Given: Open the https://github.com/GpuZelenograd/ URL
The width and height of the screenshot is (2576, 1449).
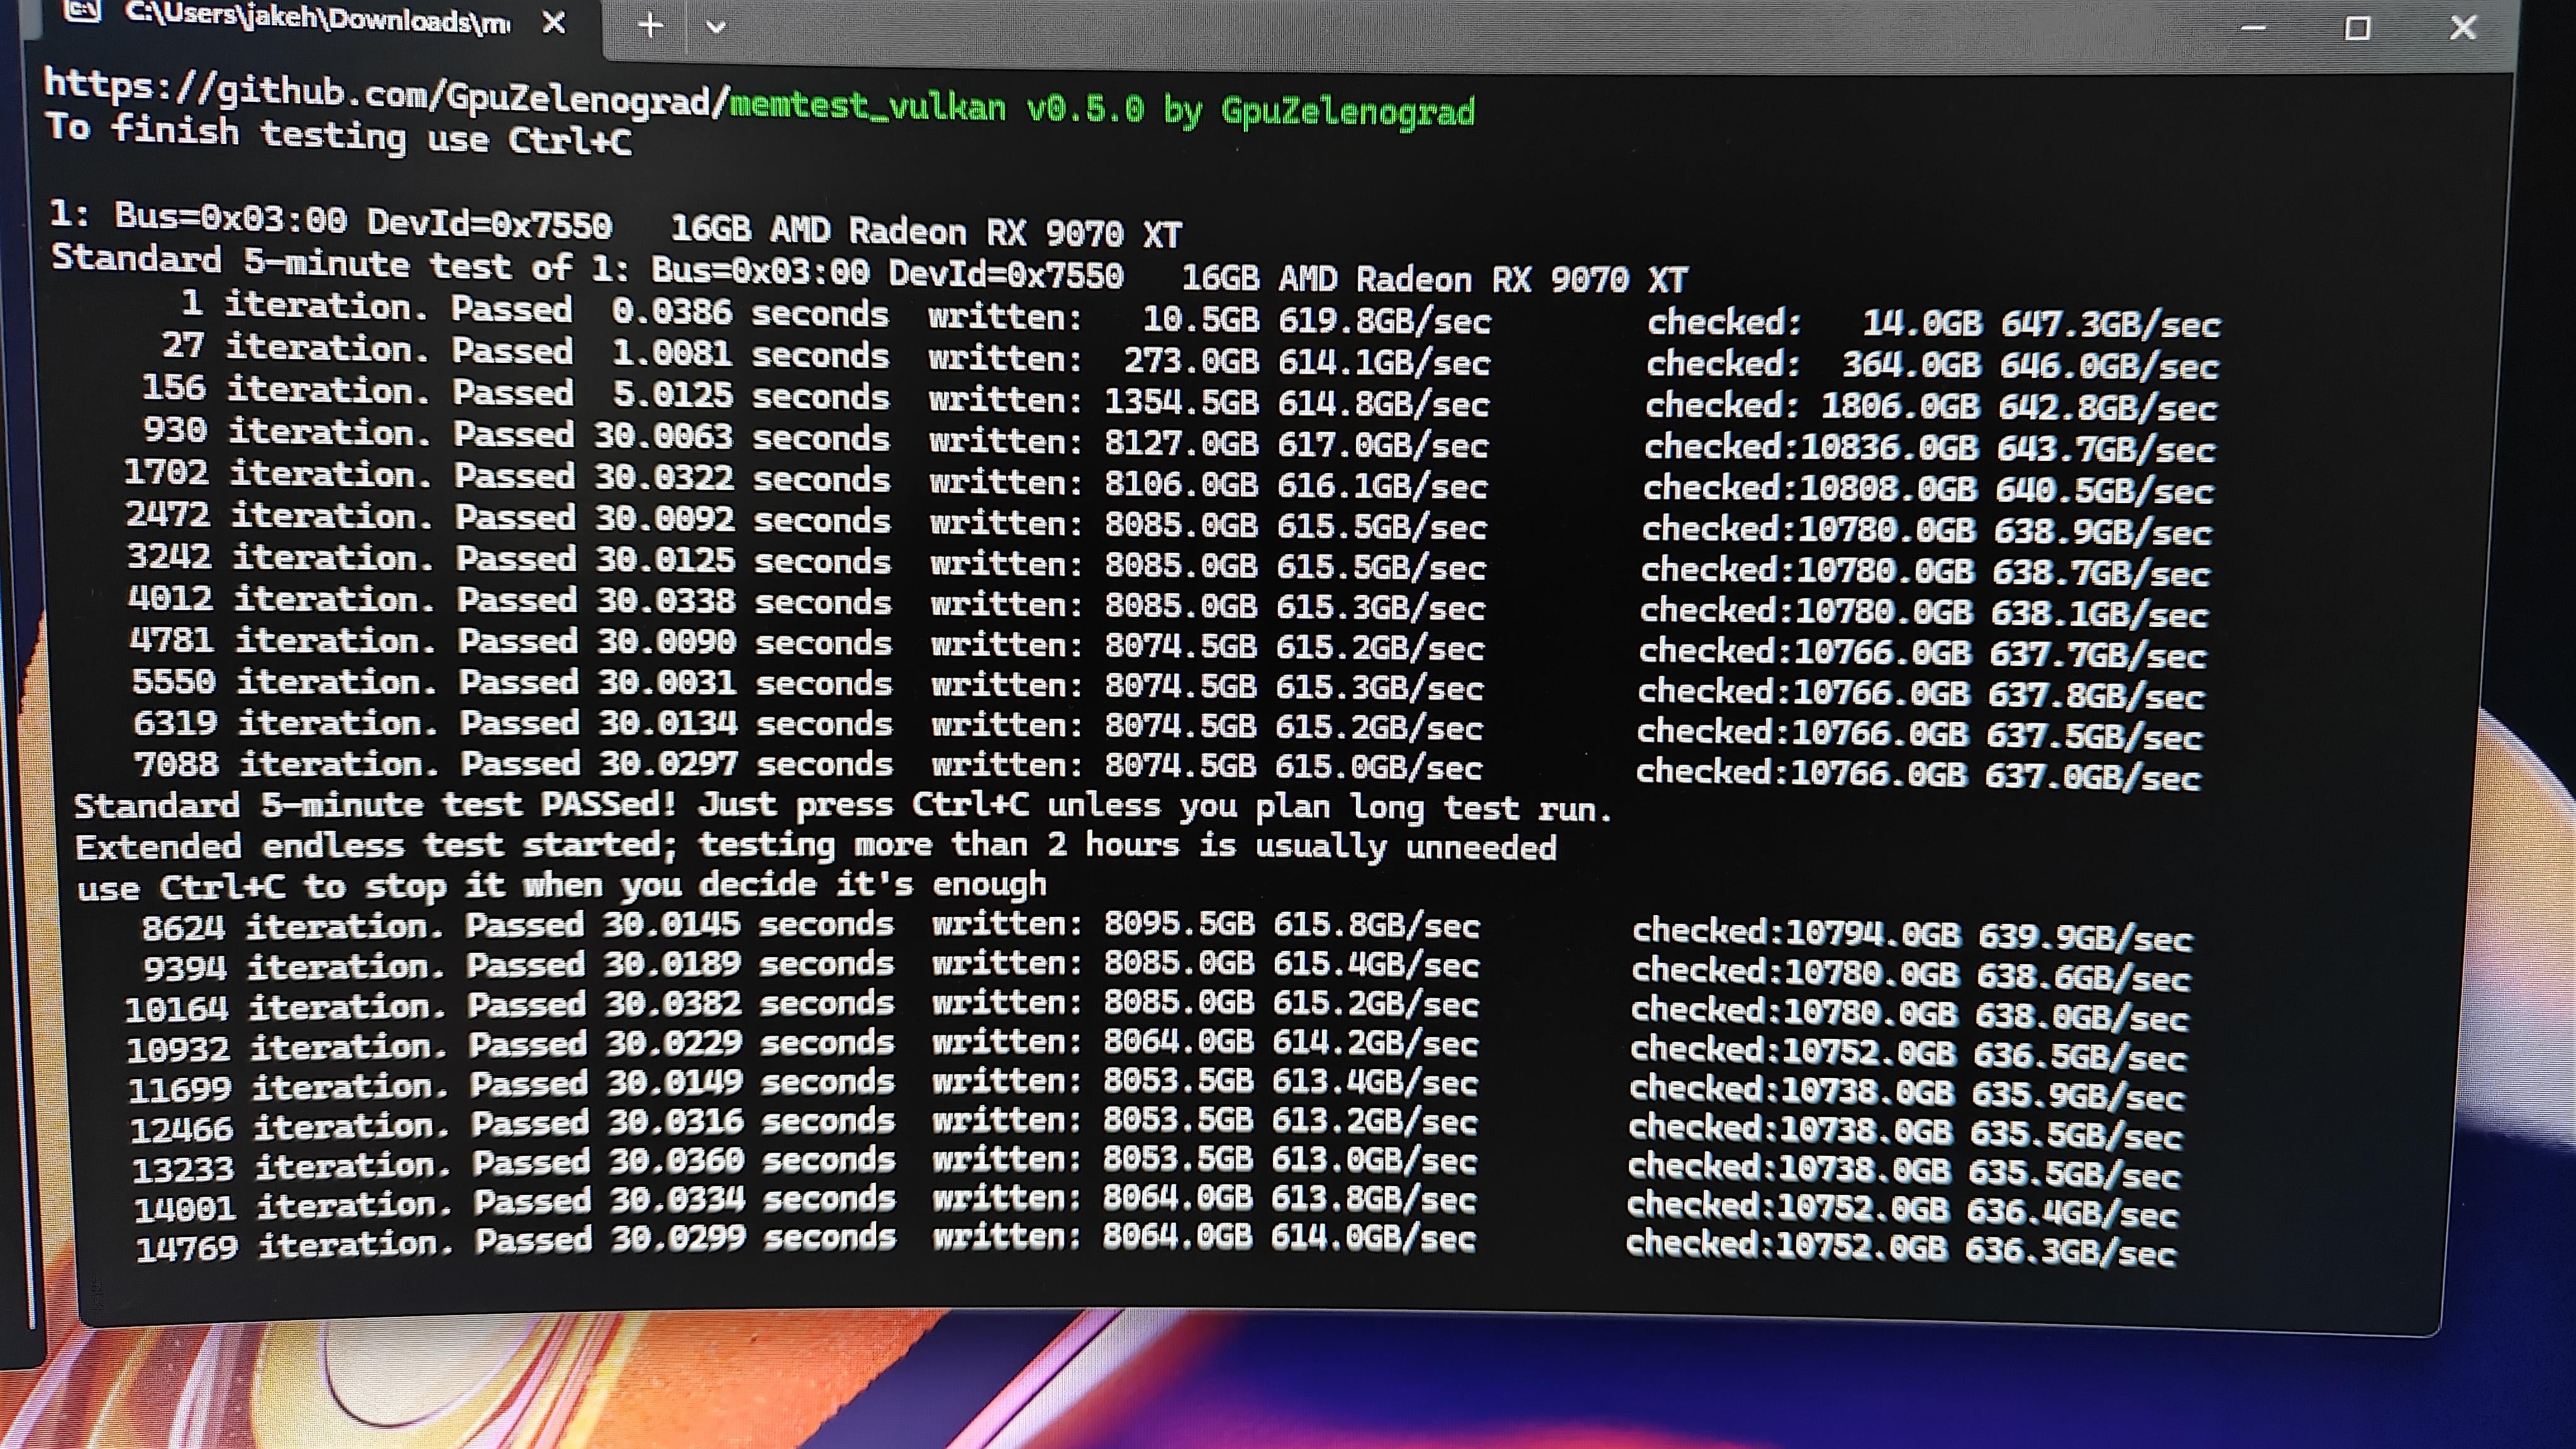Looking at the screenshot, I should [x=387, y=93].
